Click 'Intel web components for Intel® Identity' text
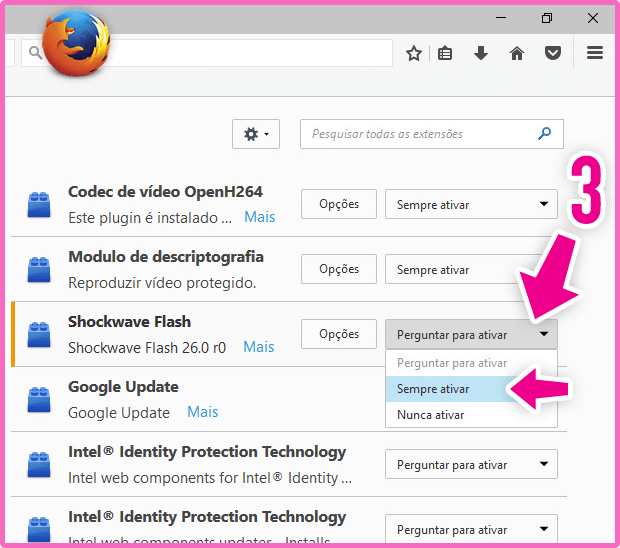Screen dimensions: 620x548 point(210,478)
